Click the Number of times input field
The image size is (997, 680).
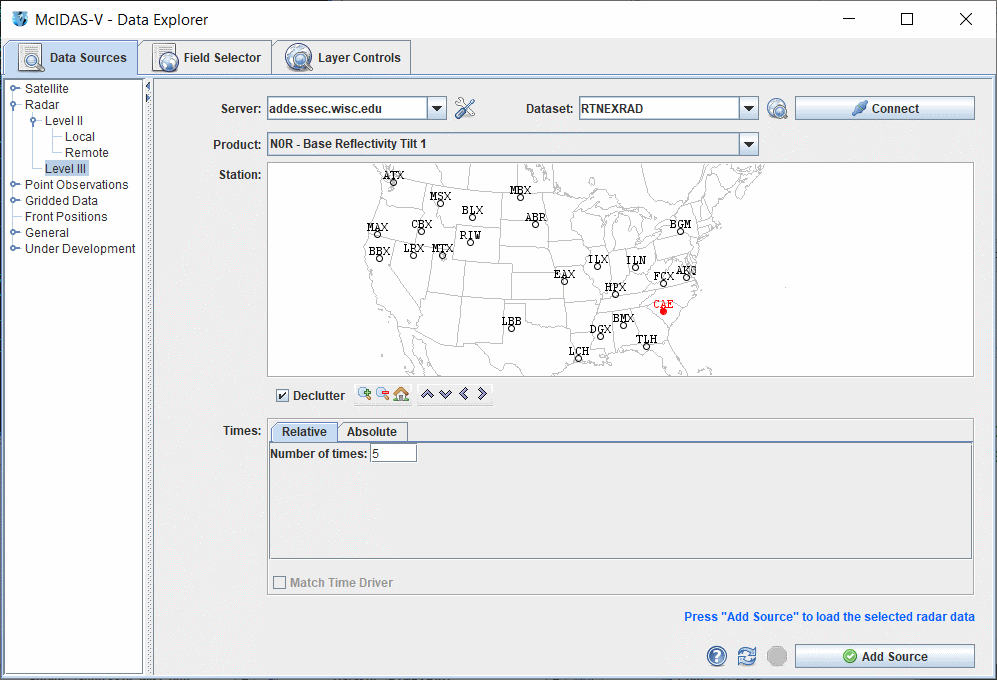coord(393,454)
